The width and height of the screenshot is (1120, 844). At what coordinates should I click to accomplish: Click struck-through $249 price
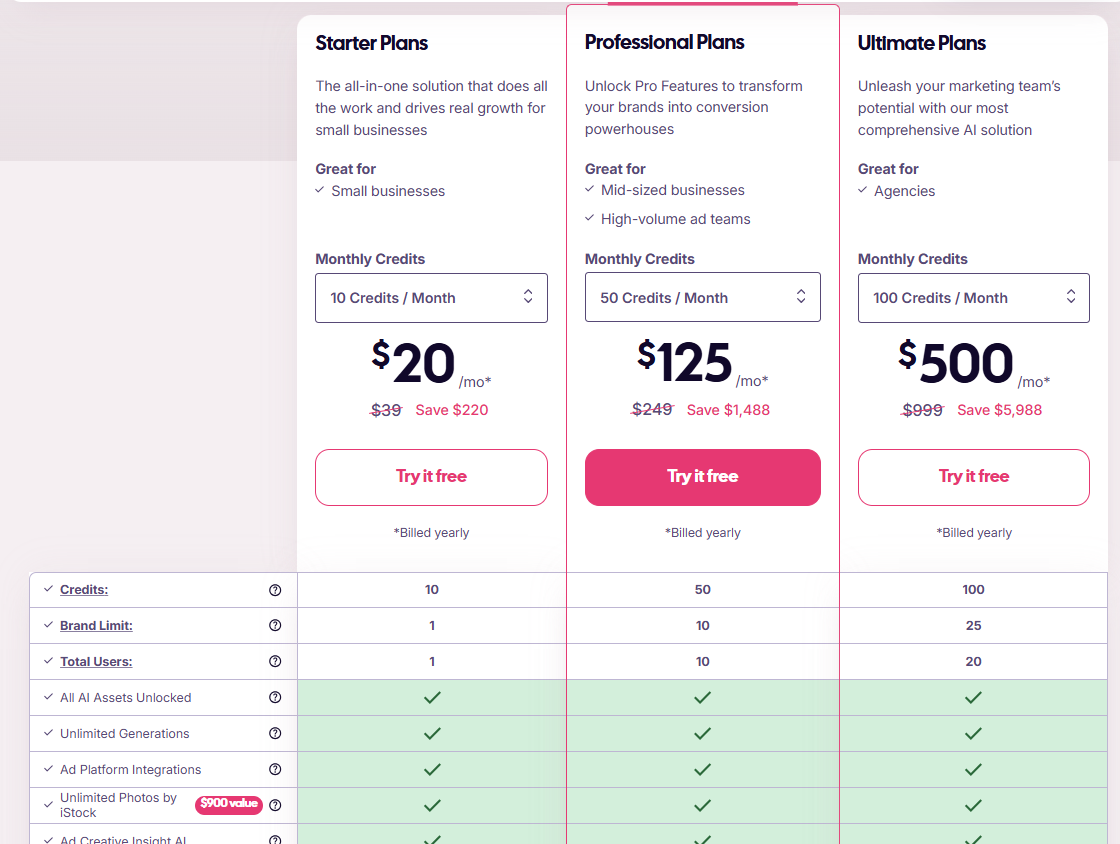click(x=652, y=409)
